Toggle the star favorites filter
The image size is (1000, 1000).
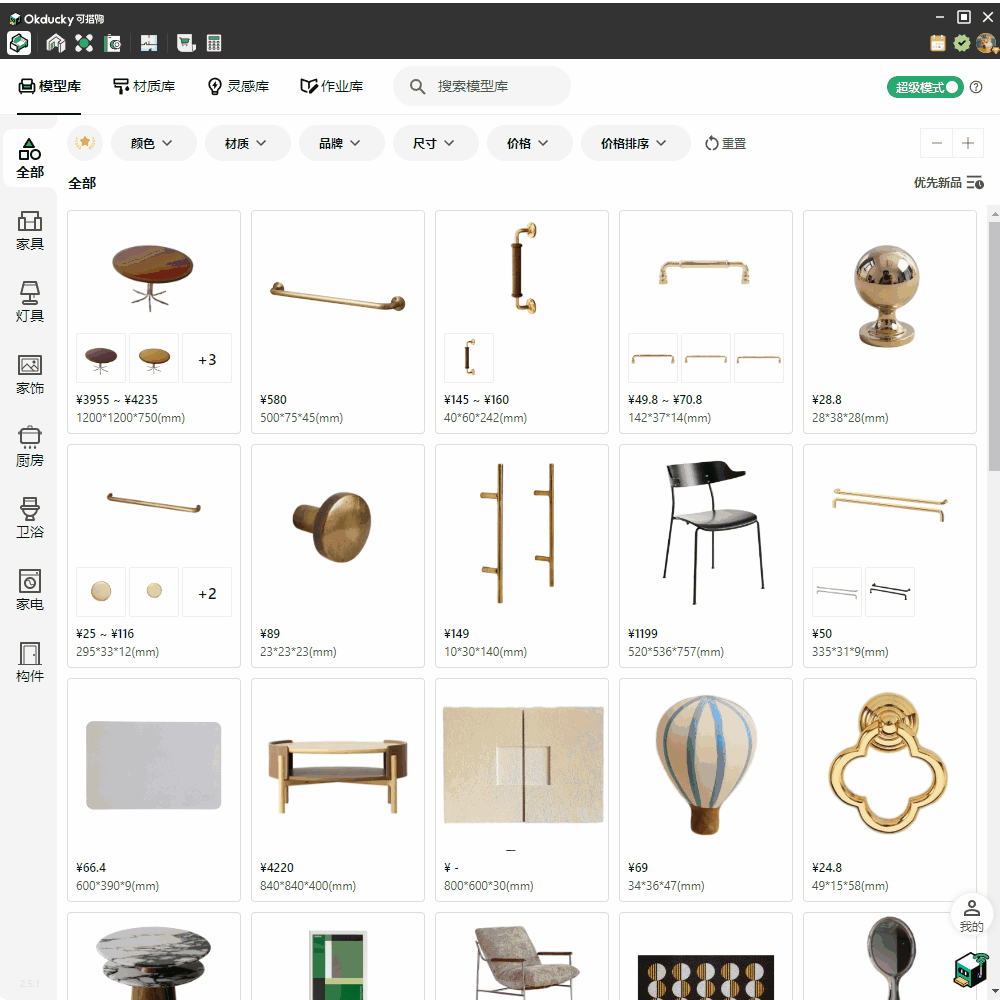pyautogui.click(x=85, y=143)
